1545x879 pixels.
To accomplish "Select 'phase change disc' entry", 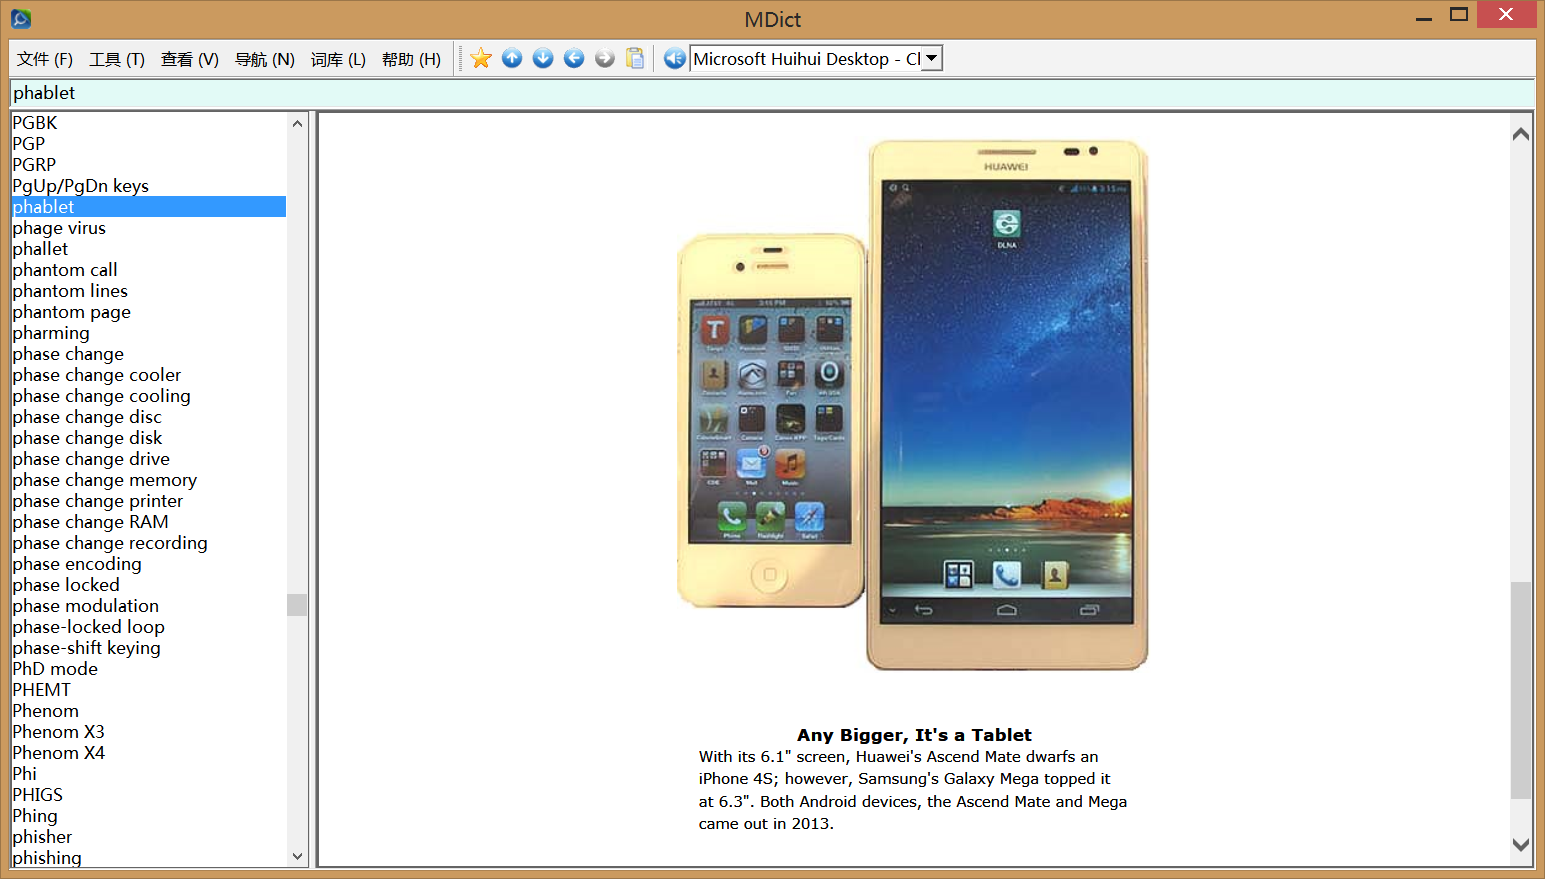I will tap(87, 417).
